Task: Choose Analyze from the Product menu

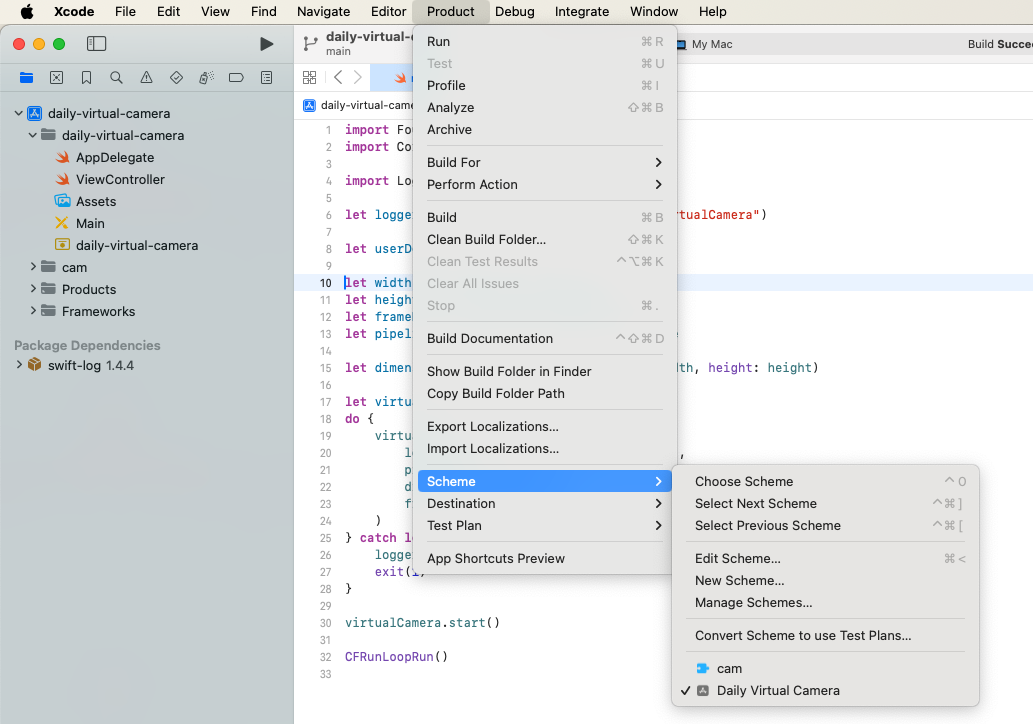Action: point(544,107)
